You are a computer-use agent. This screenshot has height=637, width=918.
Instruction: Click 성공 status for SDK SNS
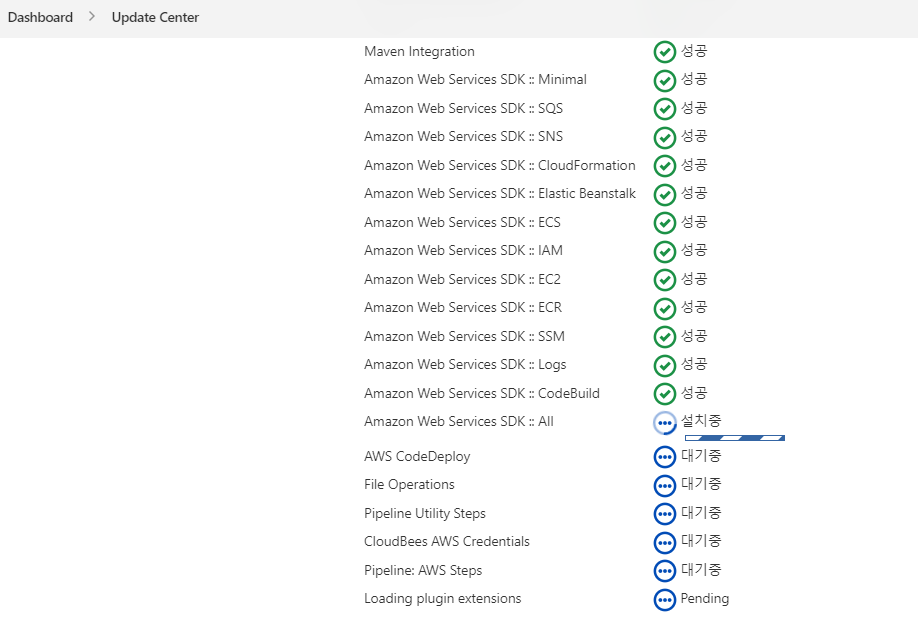pyautogui.click(x=694, y=136)
